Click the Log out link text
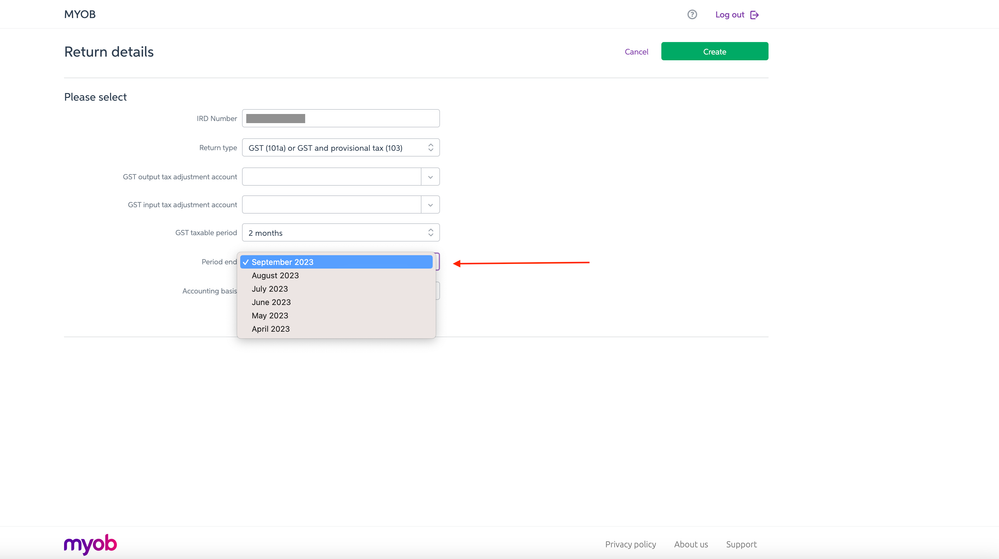Image resolution: width=999 pixels, height=559 pixels. [x=729, y=15]
